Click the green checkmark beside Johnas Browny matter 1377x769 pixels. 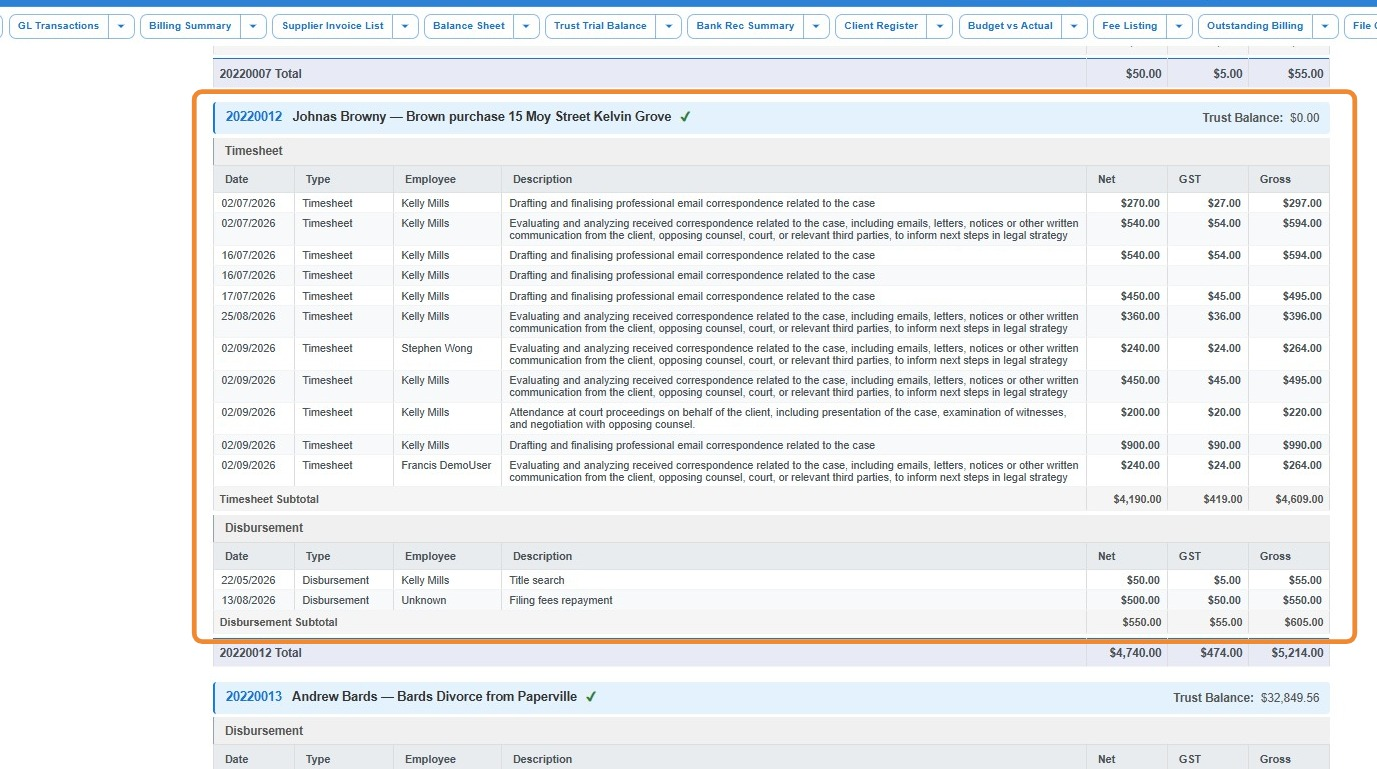point(685,117)
